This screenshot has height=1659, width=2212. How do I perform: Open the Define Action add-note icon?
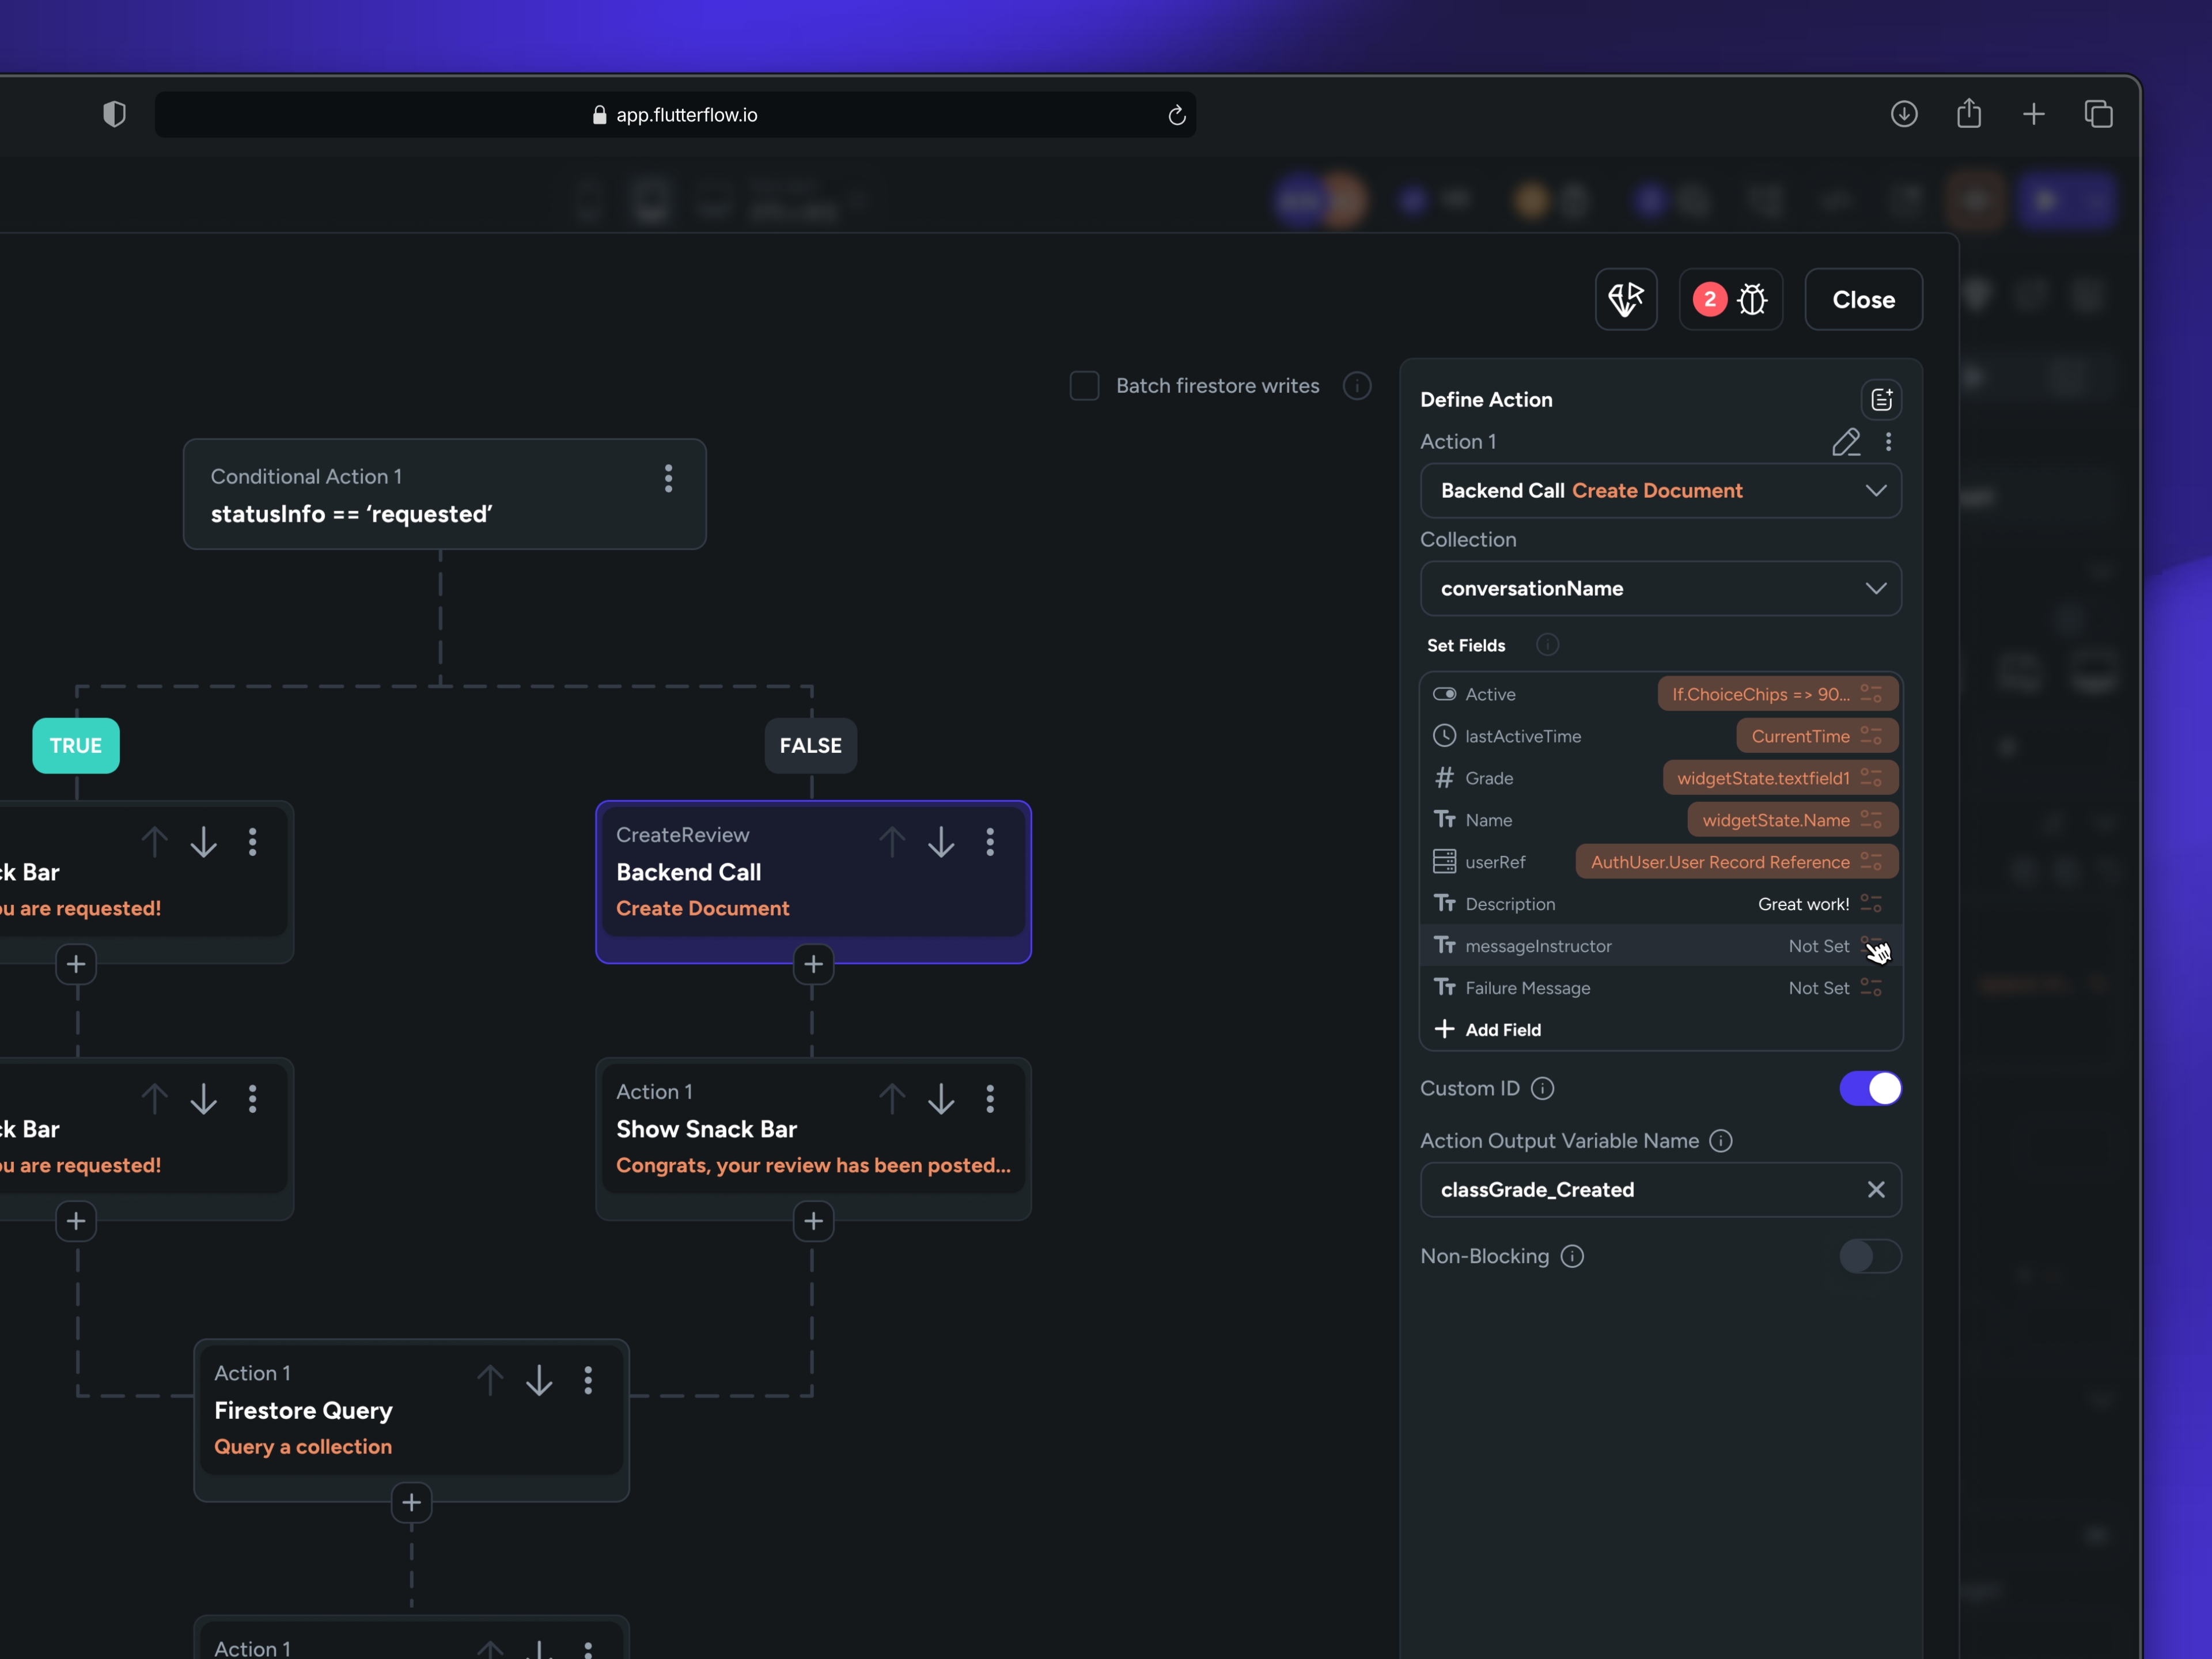[1881, 399]
